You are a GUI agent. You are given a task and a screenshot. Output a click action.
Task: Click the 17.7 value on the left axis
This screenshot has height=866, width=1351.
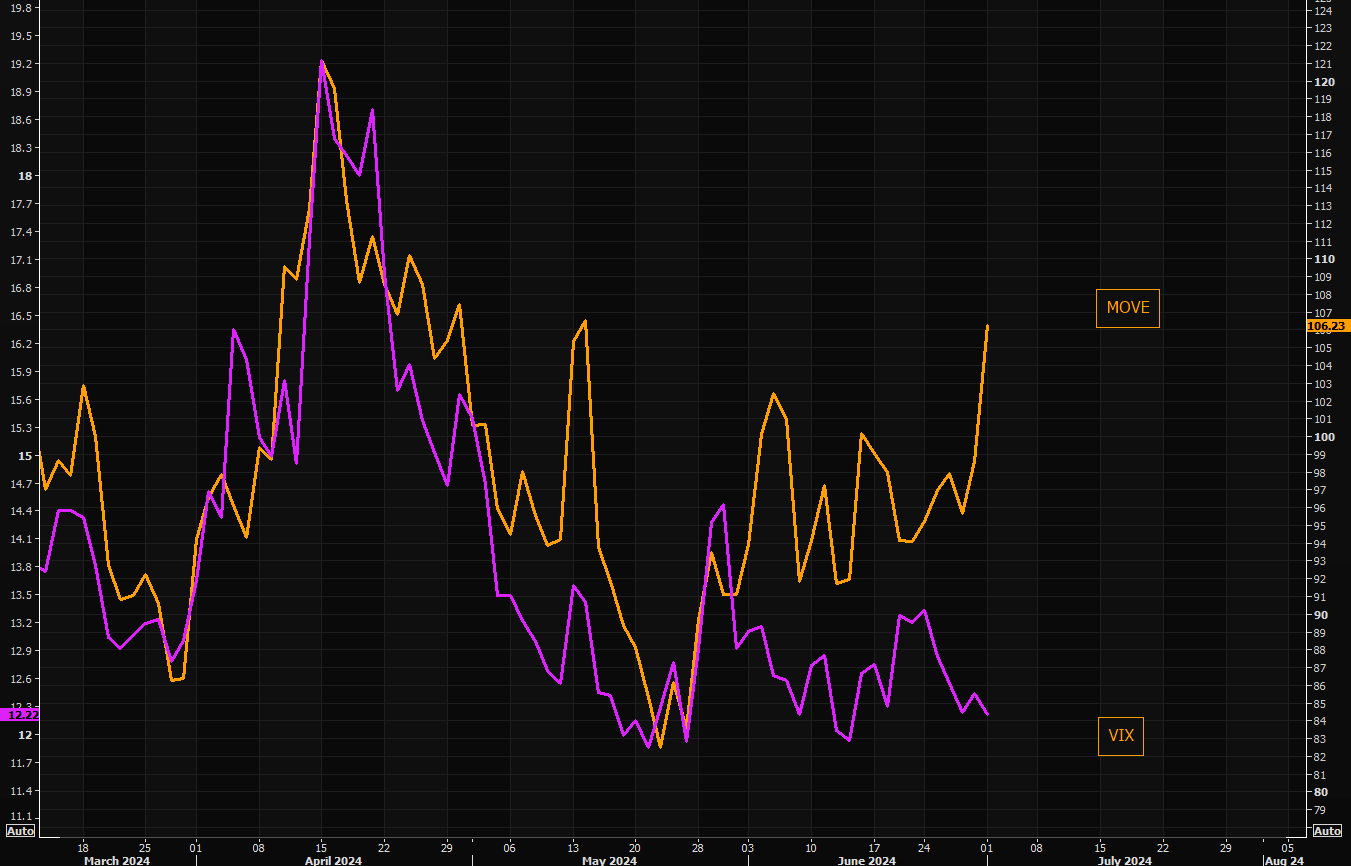point(20,204)
